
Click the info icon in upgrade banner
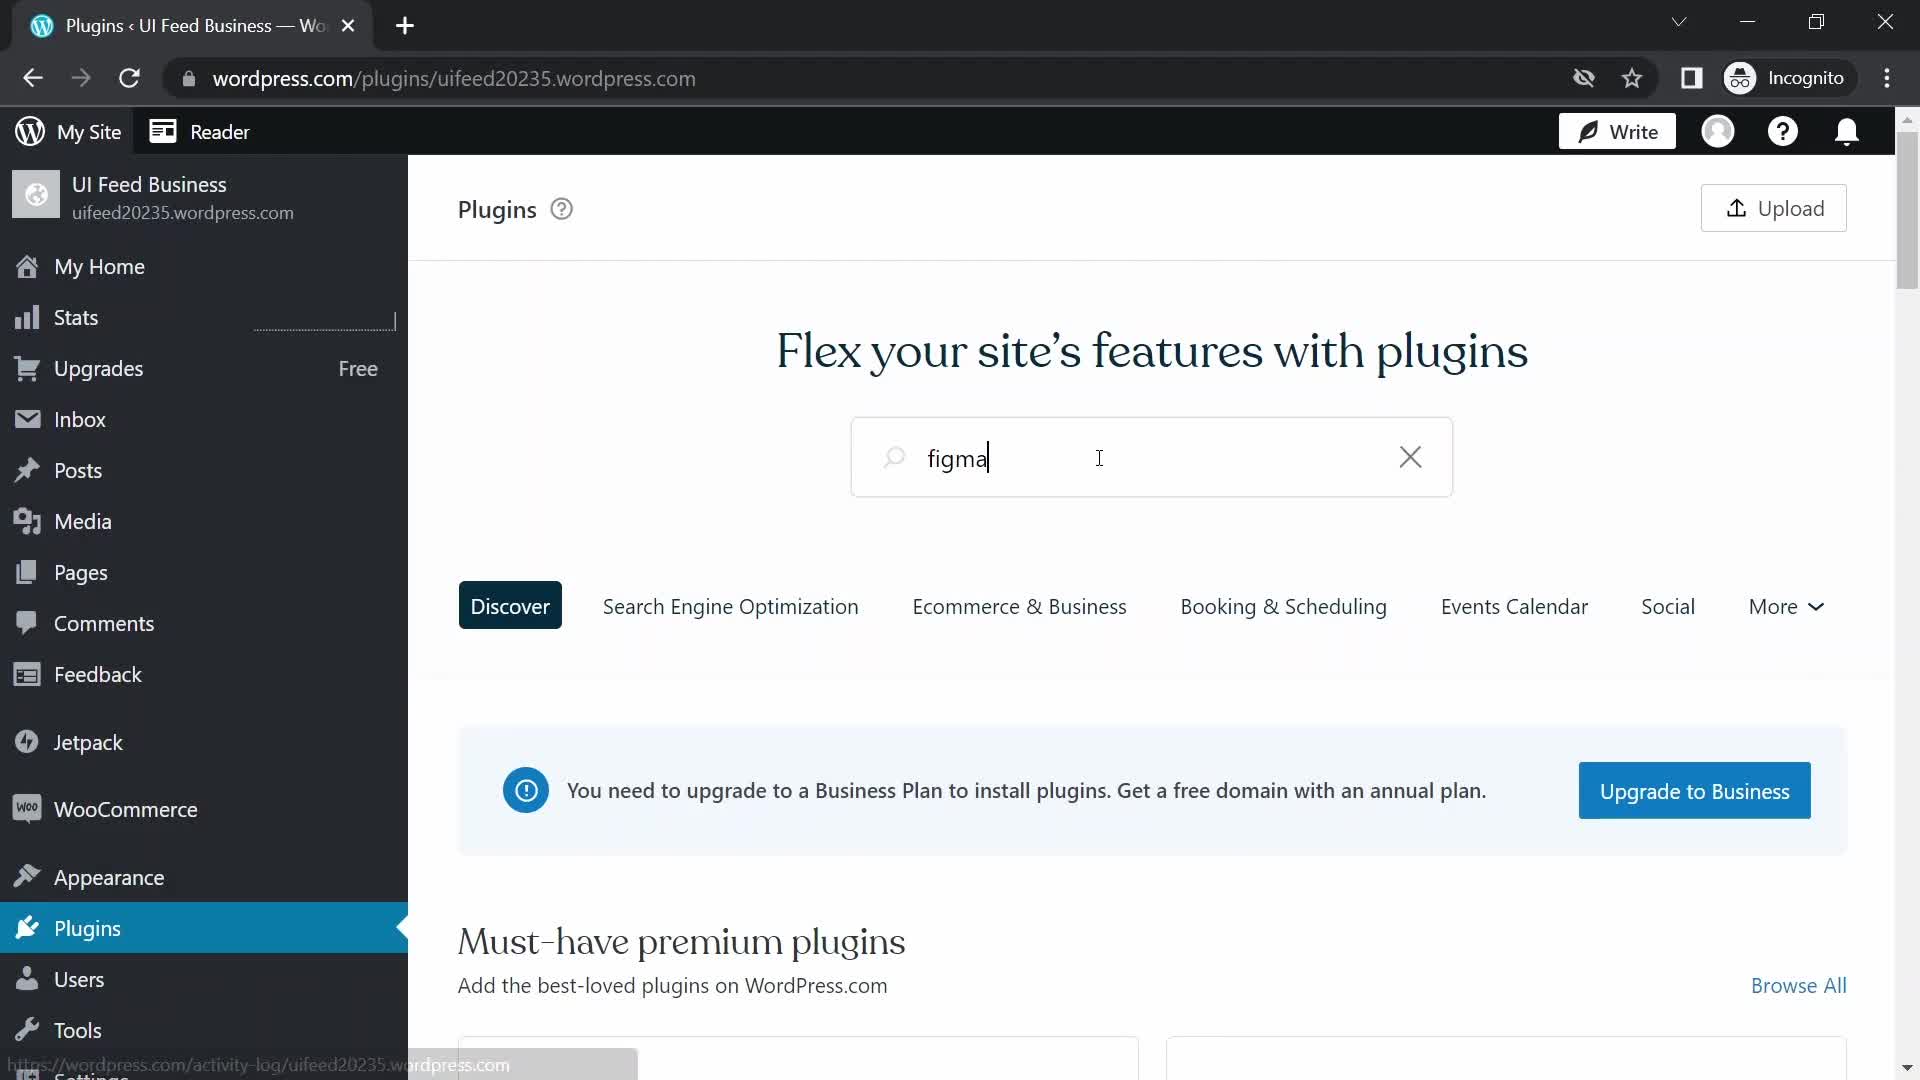[526, 790]
